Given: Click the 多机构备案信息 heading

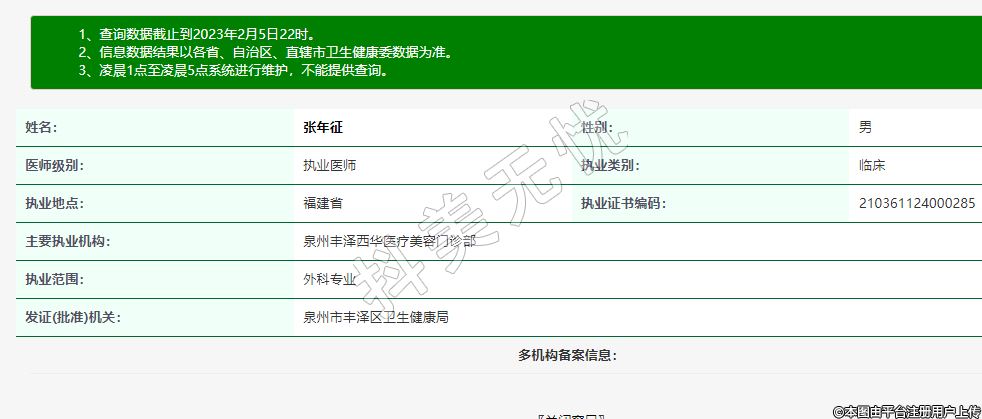Looking at the screenshot, I should pyautogui.click(x=567, y=355).
